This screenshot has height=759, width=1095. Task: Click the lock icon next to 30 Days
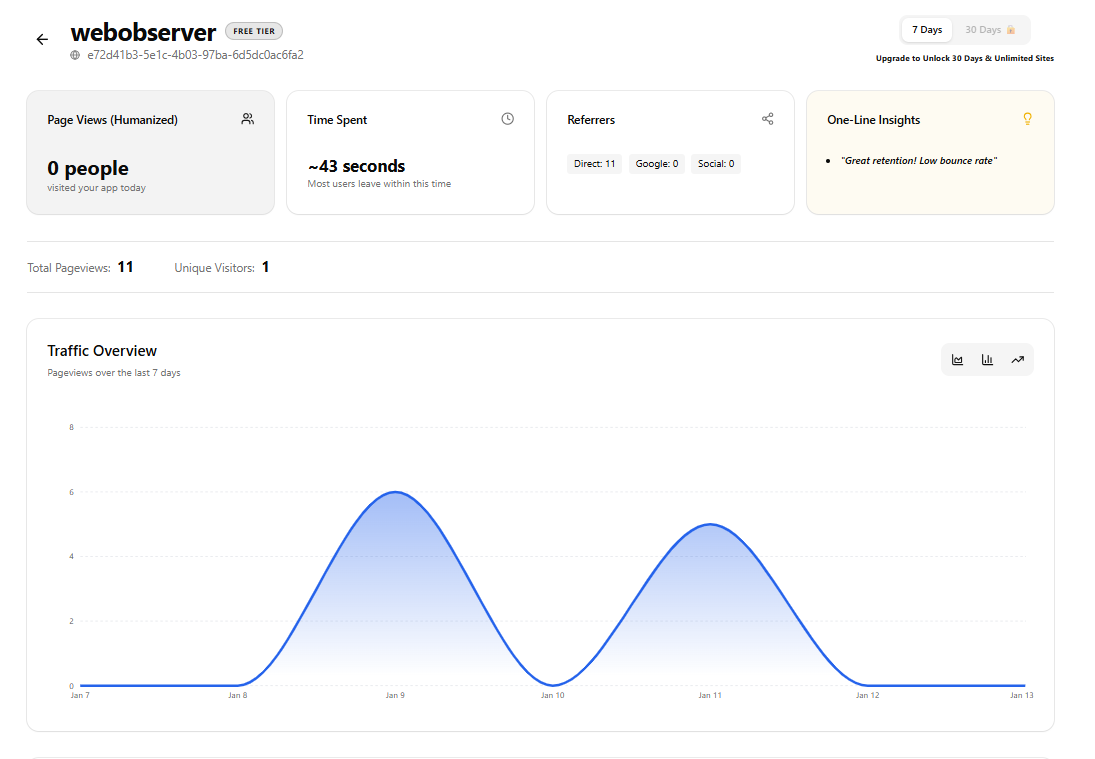click(1011, 30)
